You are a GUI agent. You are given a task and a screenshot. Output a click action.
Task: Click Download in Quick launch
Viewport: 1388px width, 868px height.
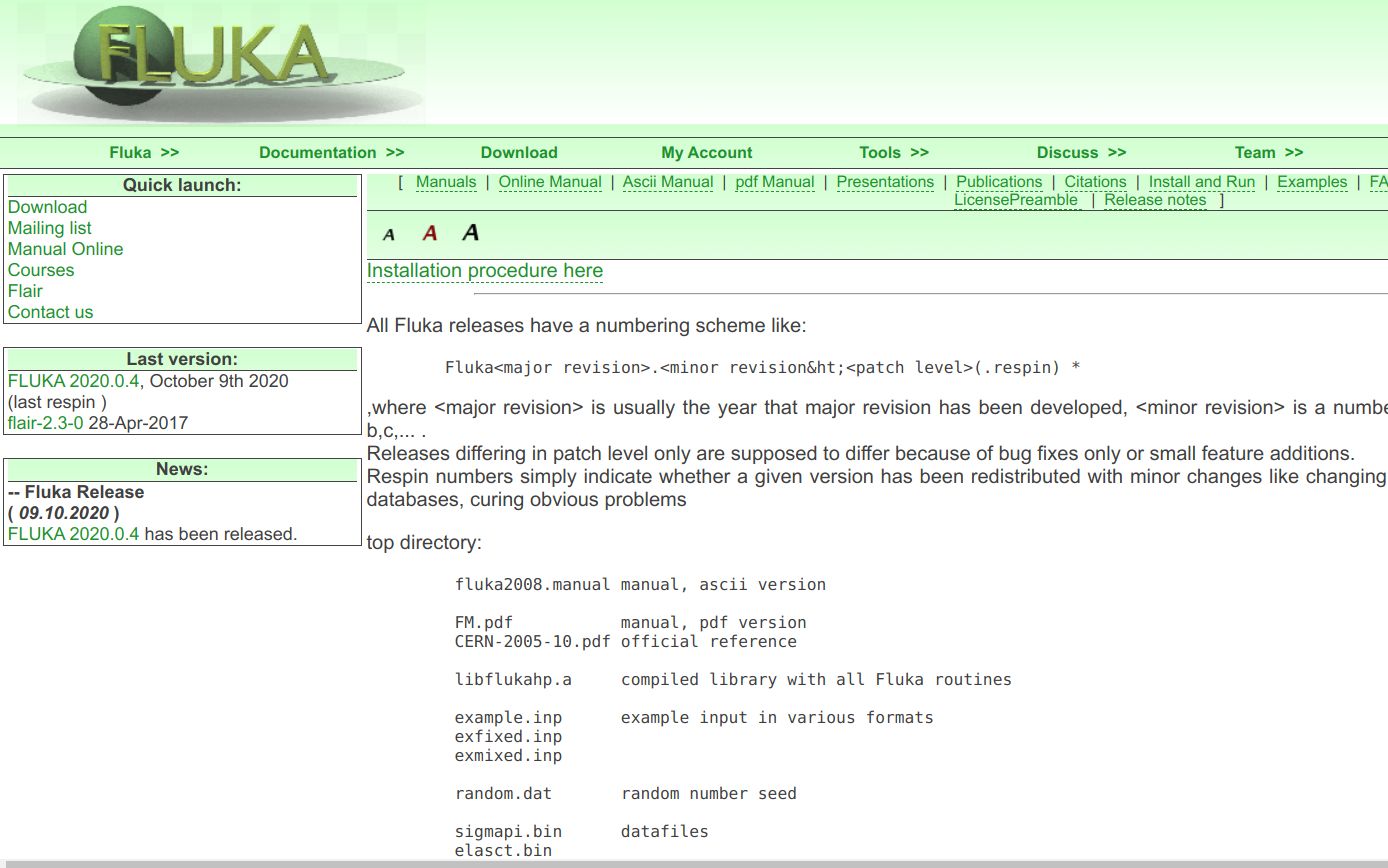tap(47, 207)
